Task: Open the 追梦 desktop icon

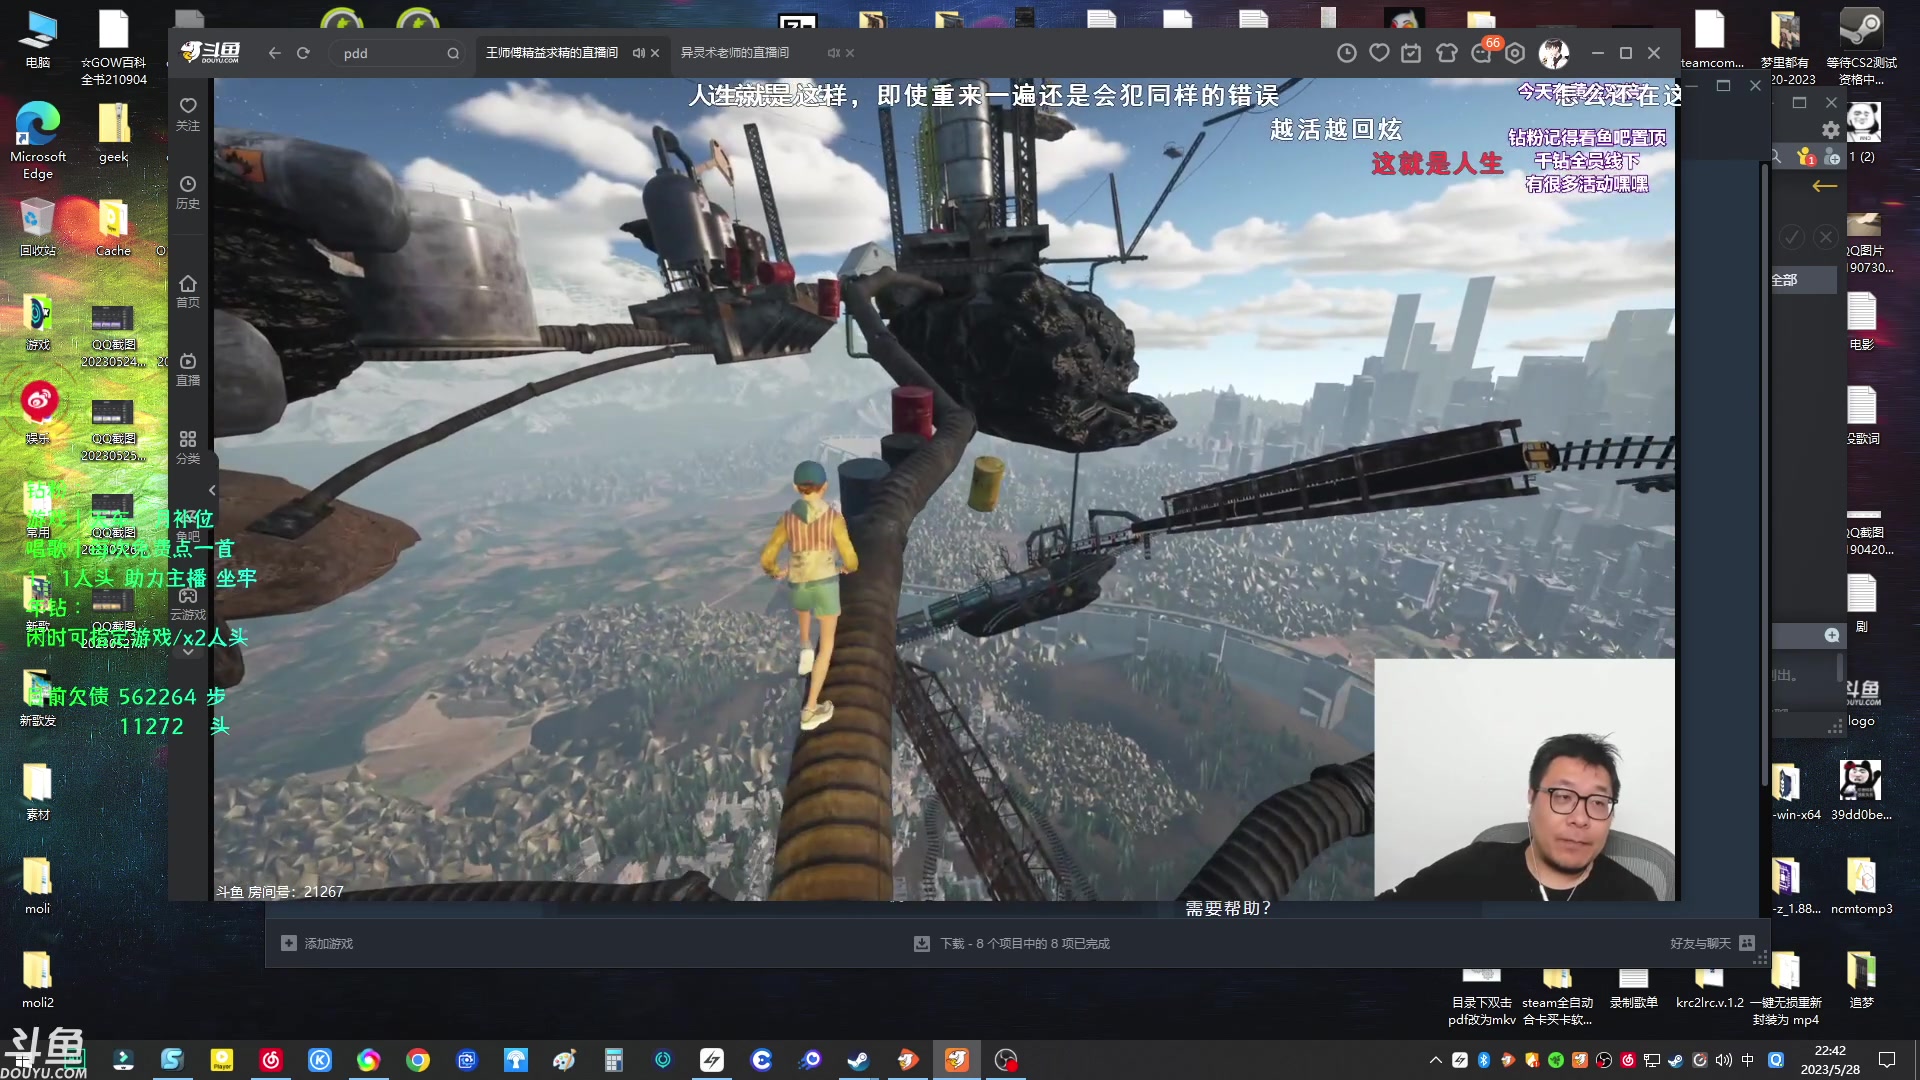Action: coord(1861,980)
